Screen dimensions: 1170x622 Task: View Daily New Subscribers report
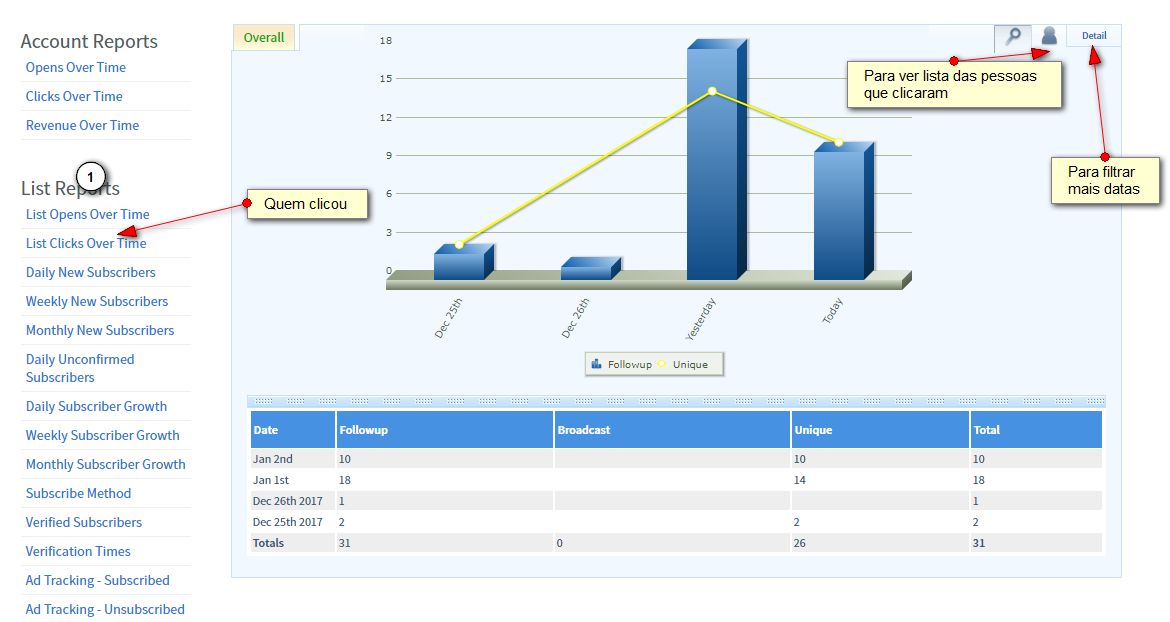click(x=90, y=272)
